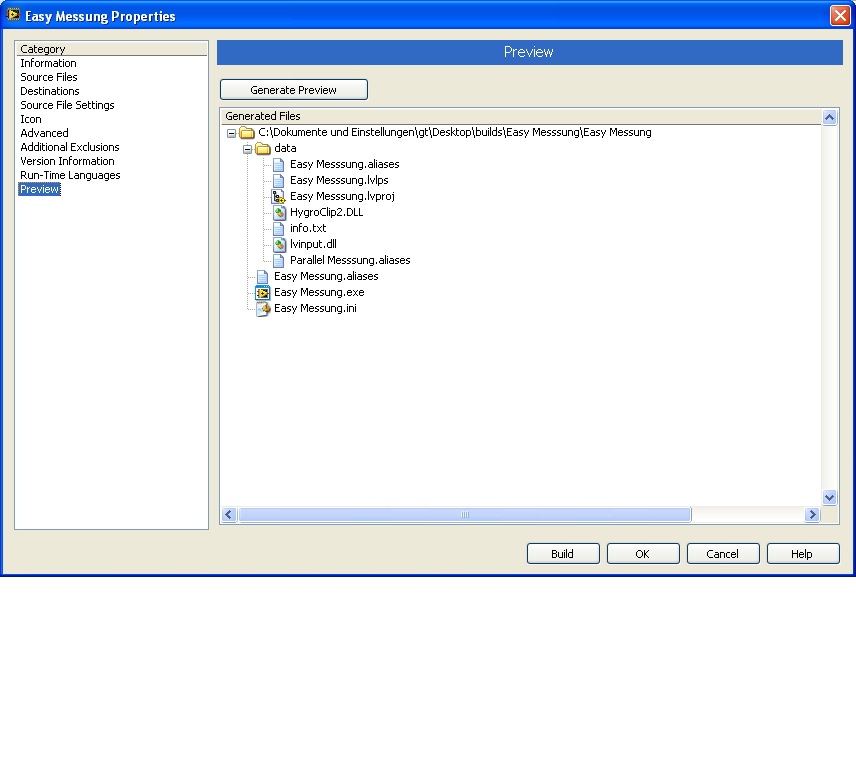Open the Run-Time Languages category
Viewport: 856px width, 757px height.
coord(70,175)
